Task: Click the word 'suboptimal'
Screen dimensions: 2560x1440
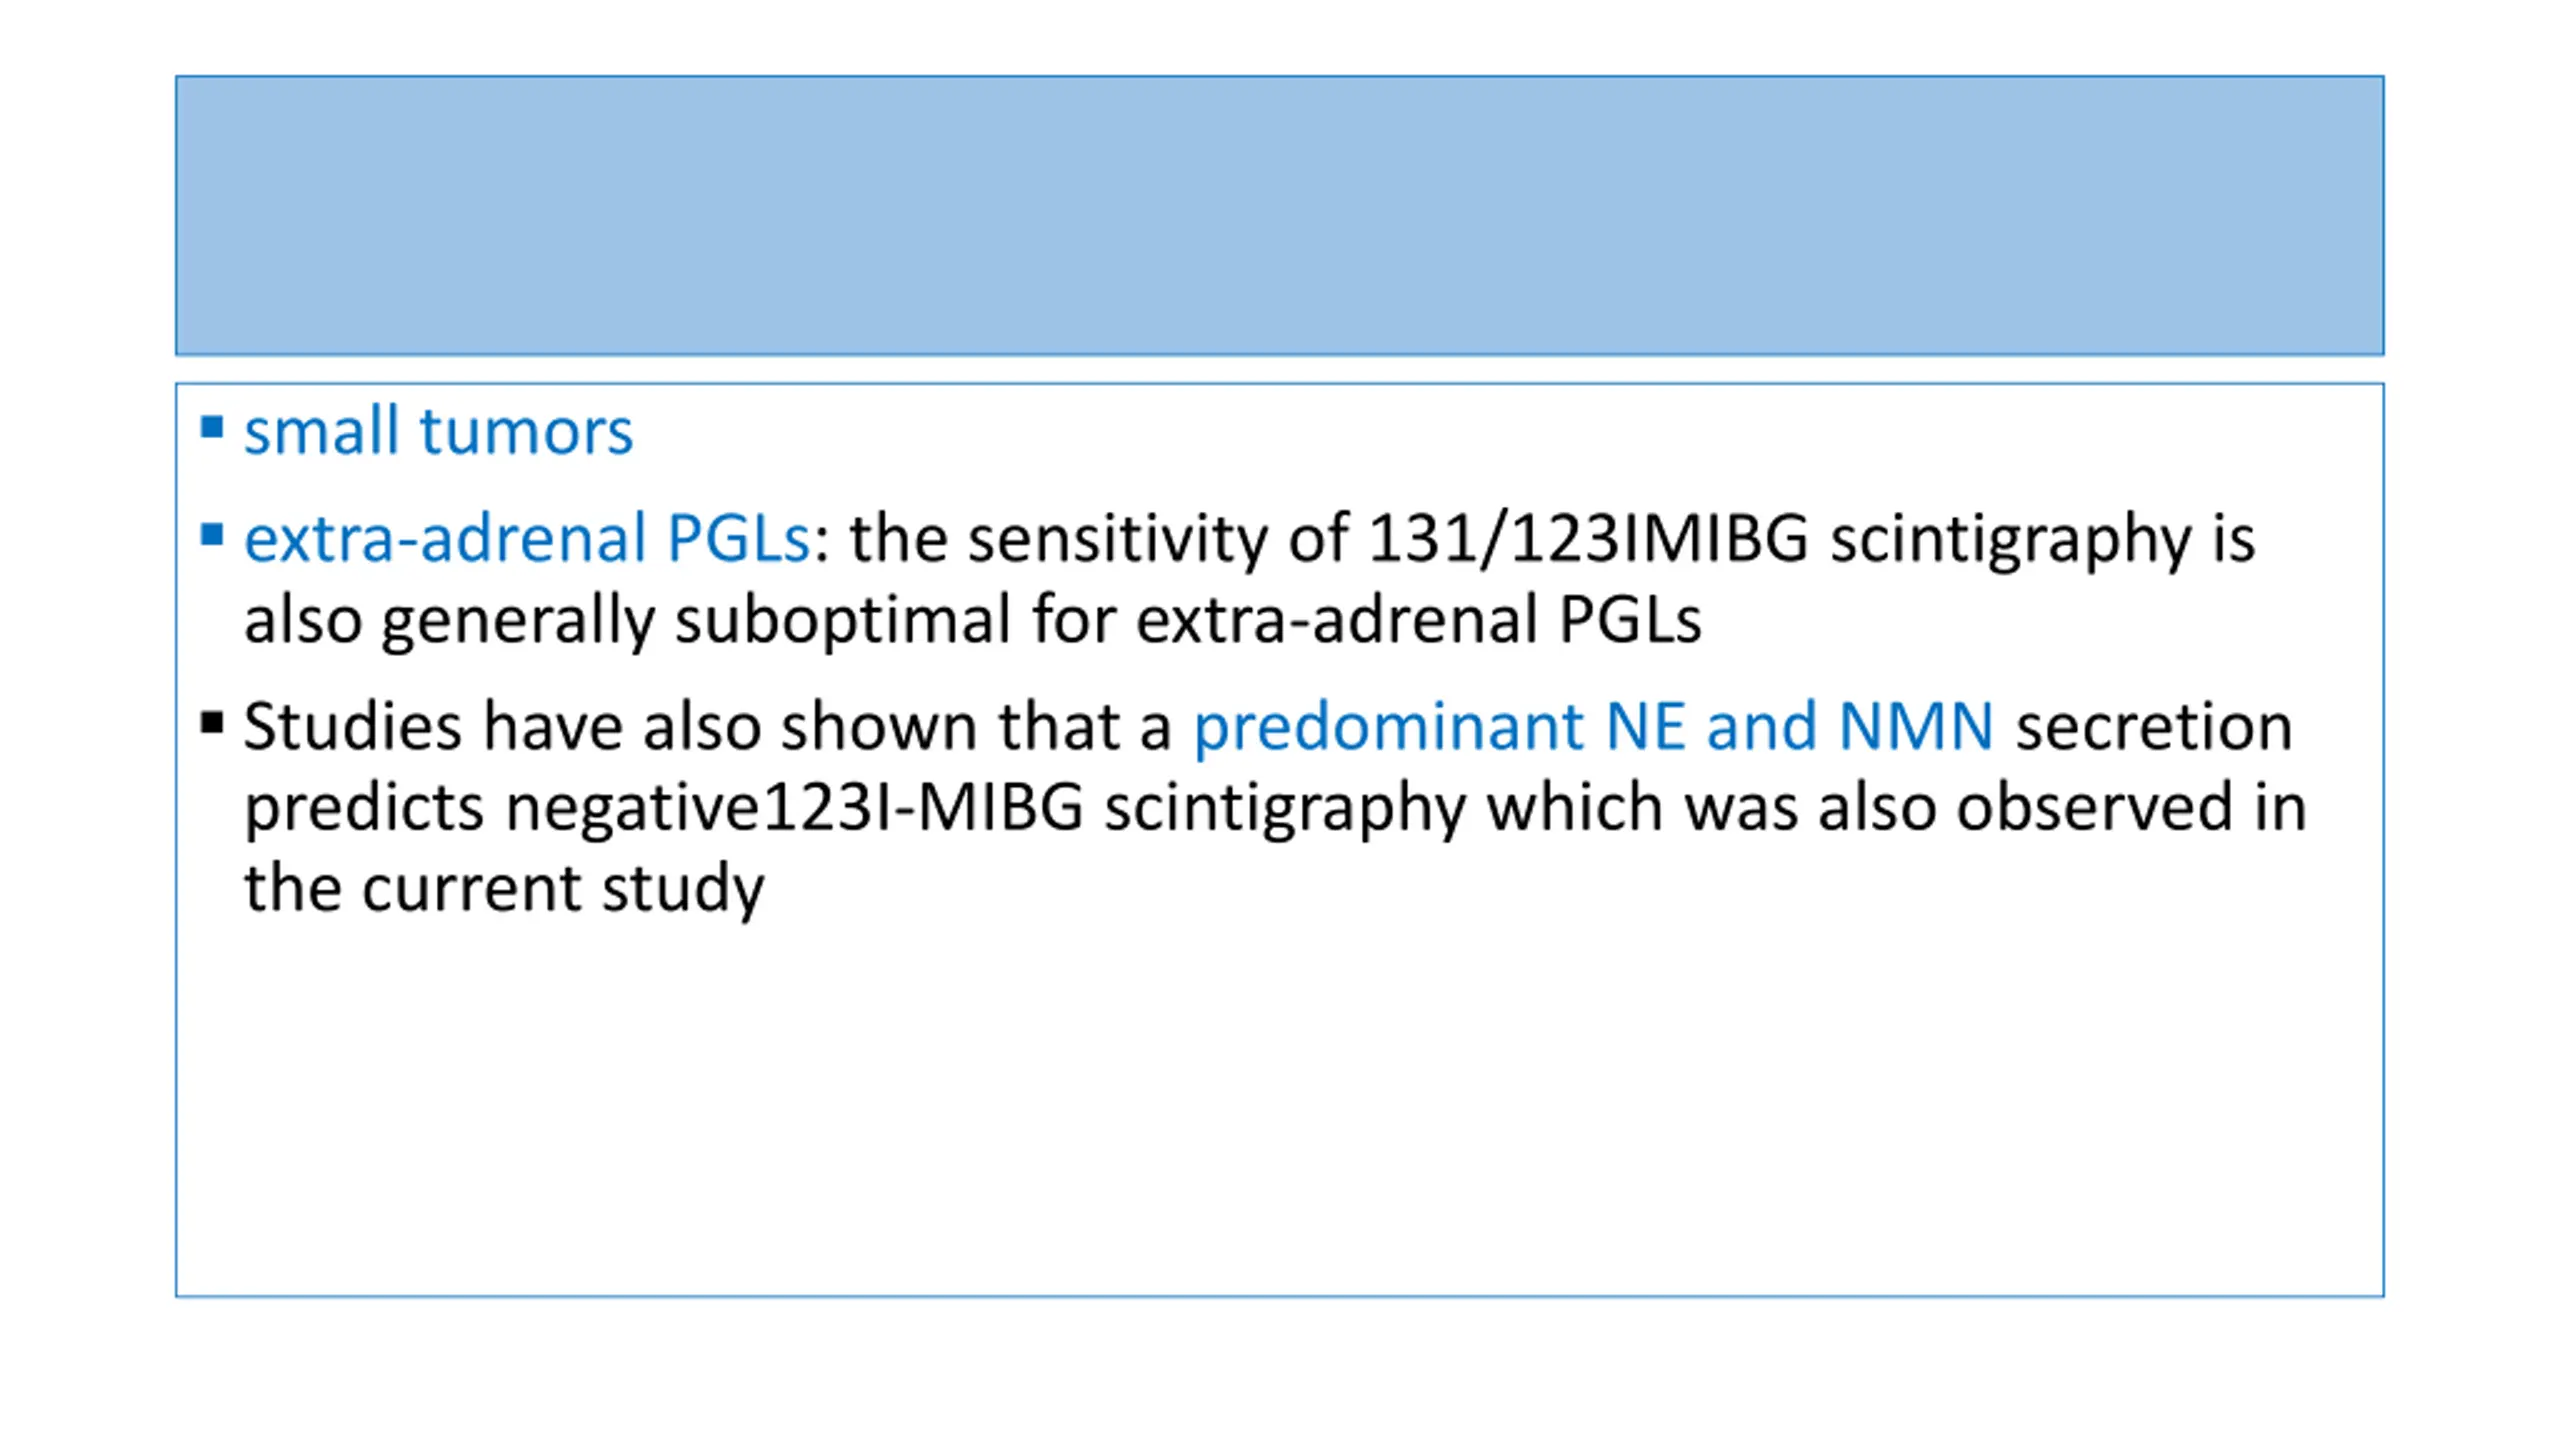Action: click(842, 620)
